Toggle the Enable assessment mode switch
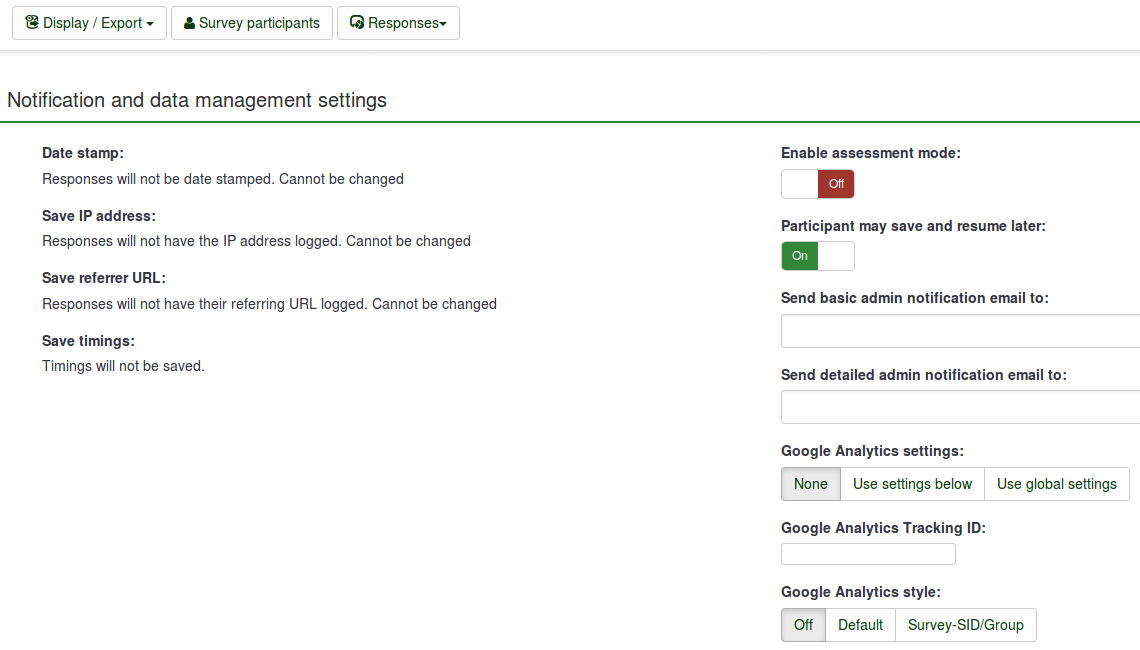 coord(817,184)
